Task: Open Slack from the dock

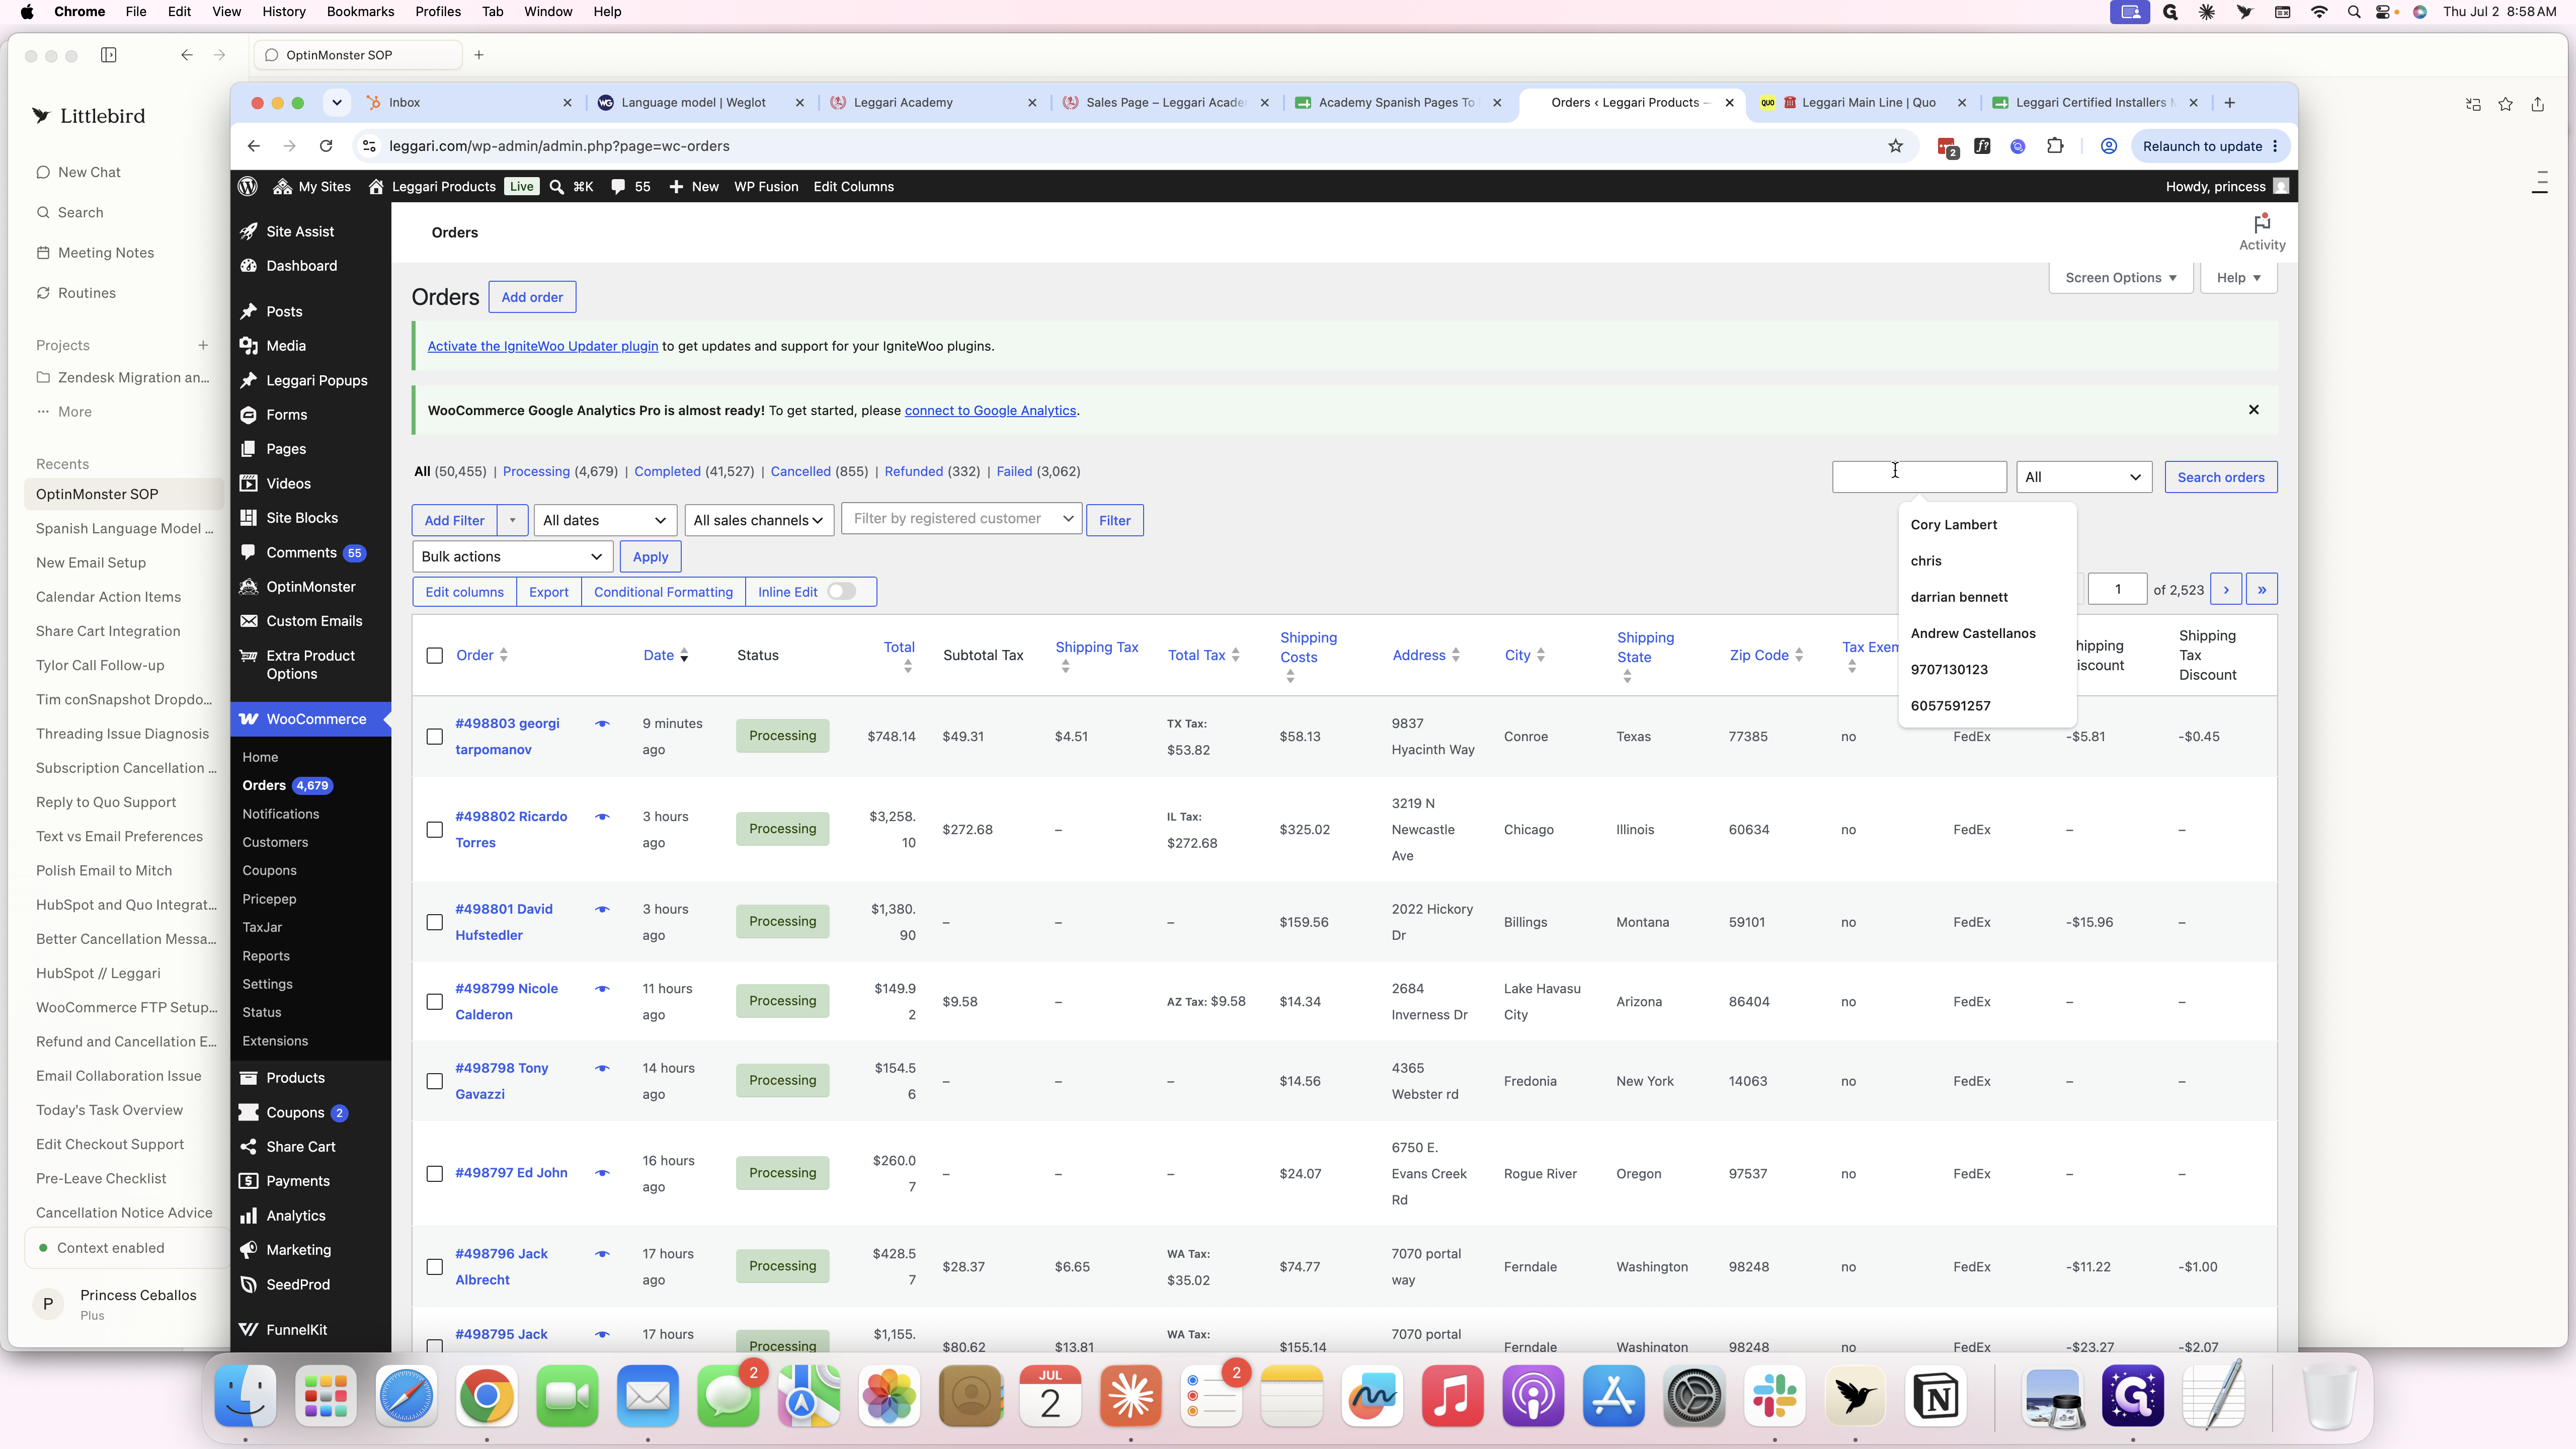Action: [x=1774, y=1396]
